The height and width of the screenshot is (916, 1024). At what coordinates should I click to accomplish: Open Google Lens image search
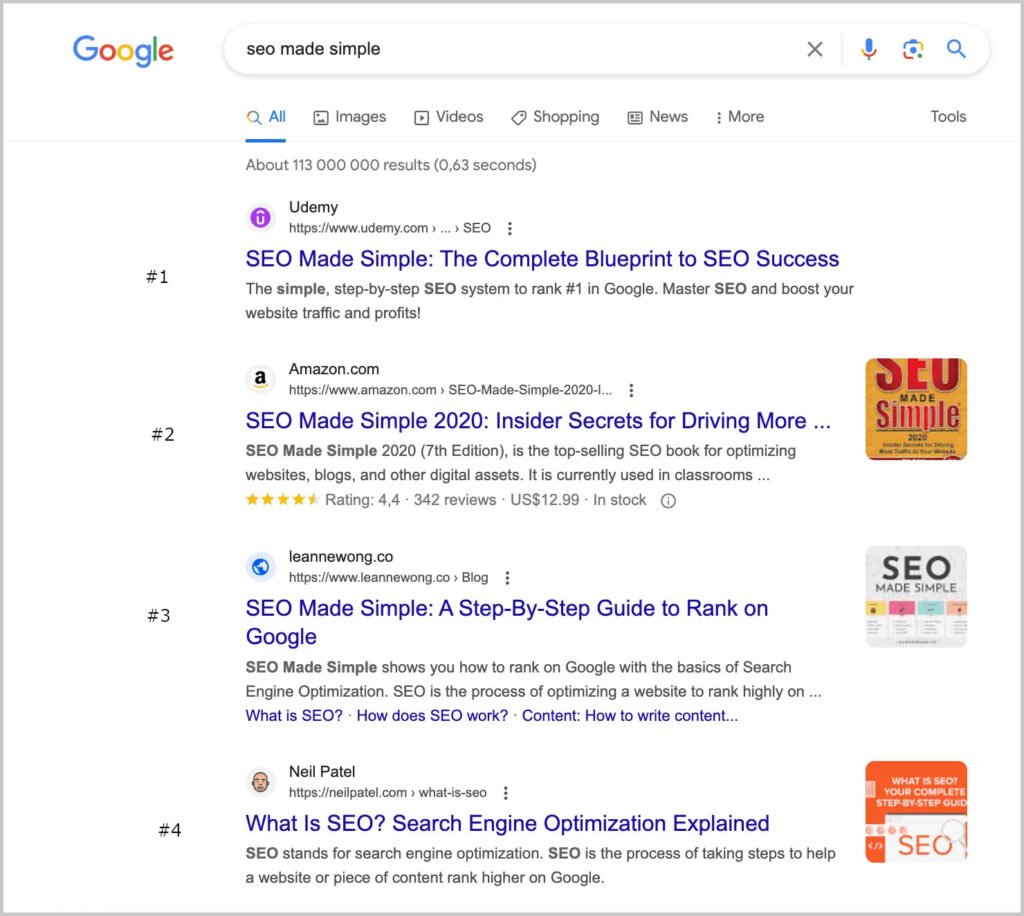tap(912, 48)
